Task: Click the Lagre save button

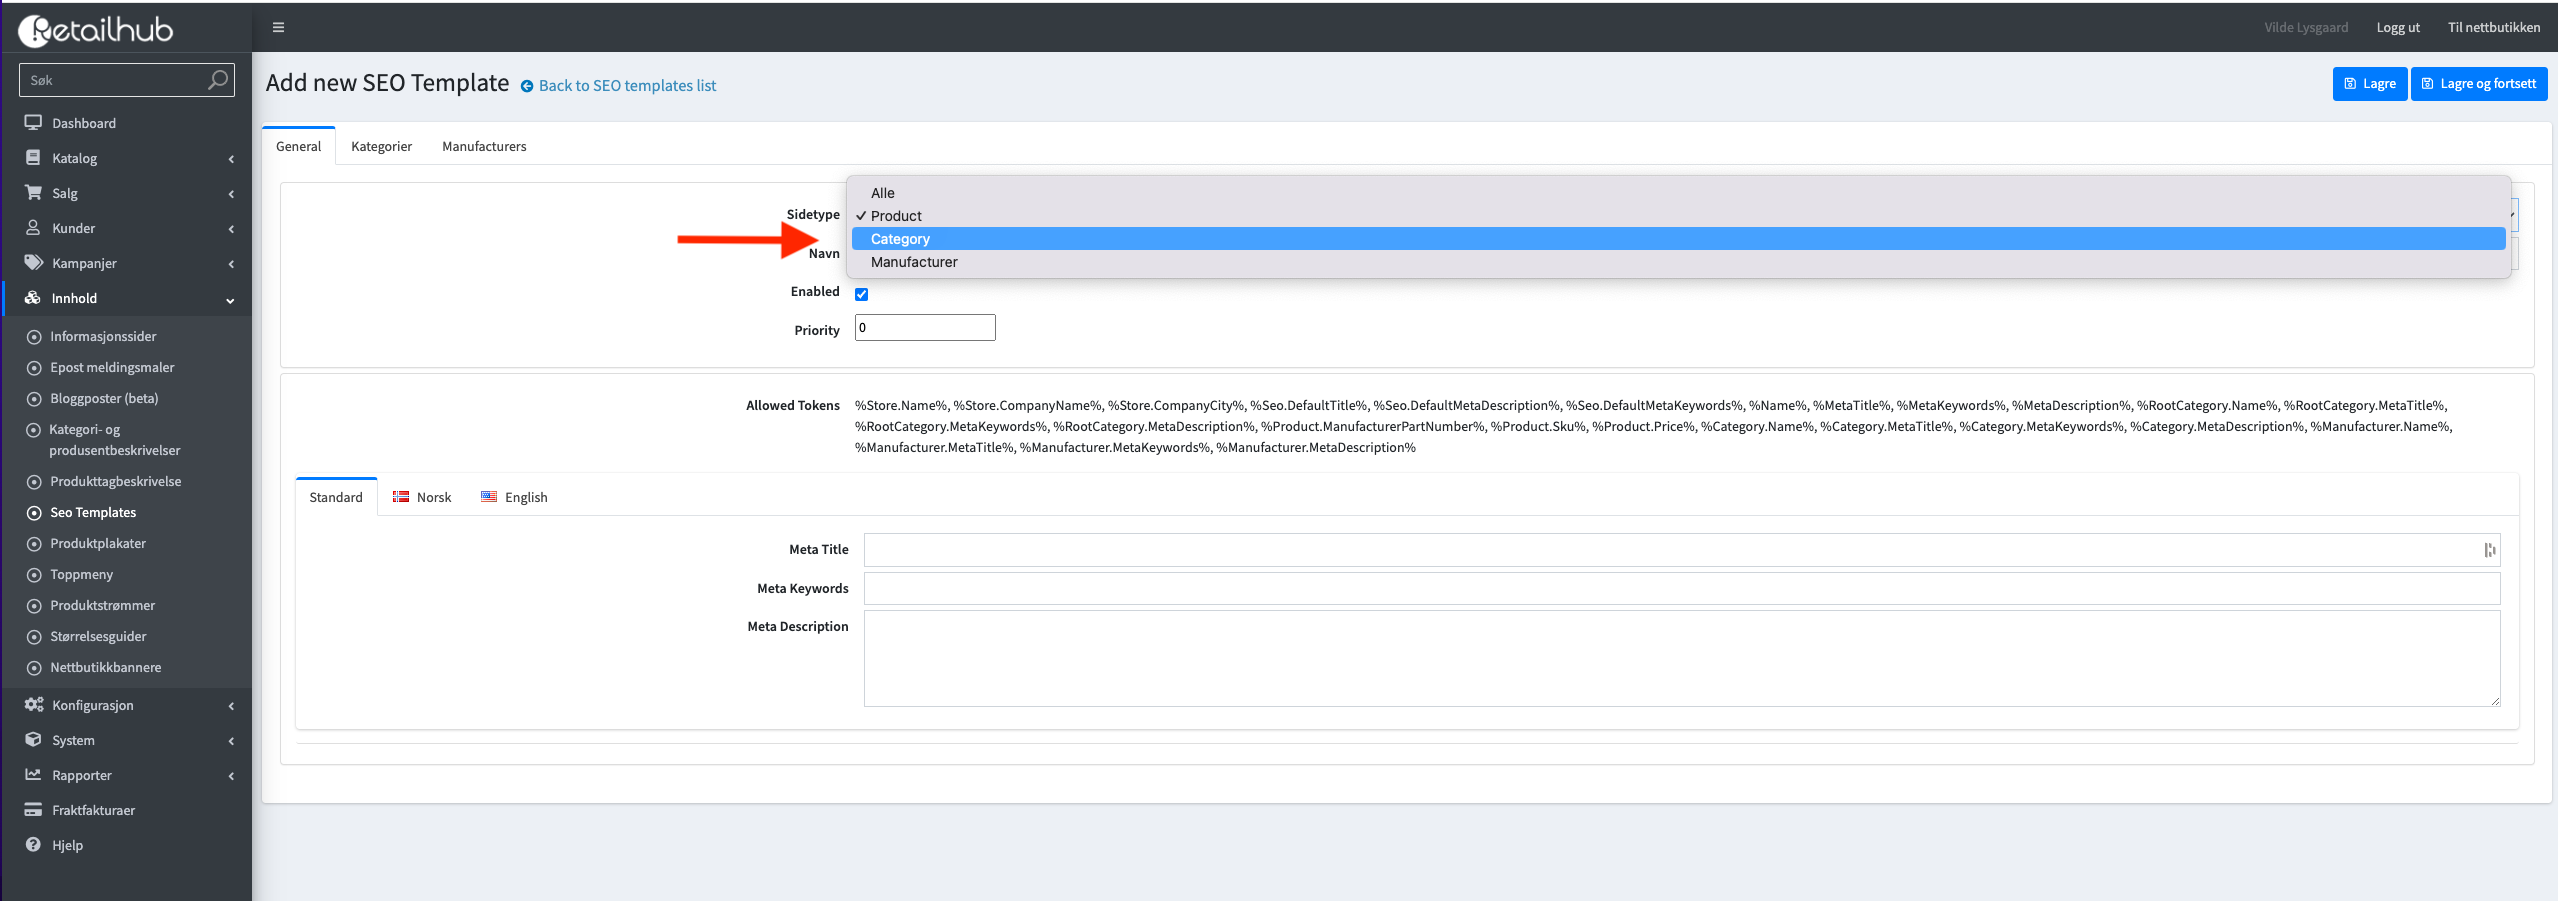Action: (x=2369, y=84)
